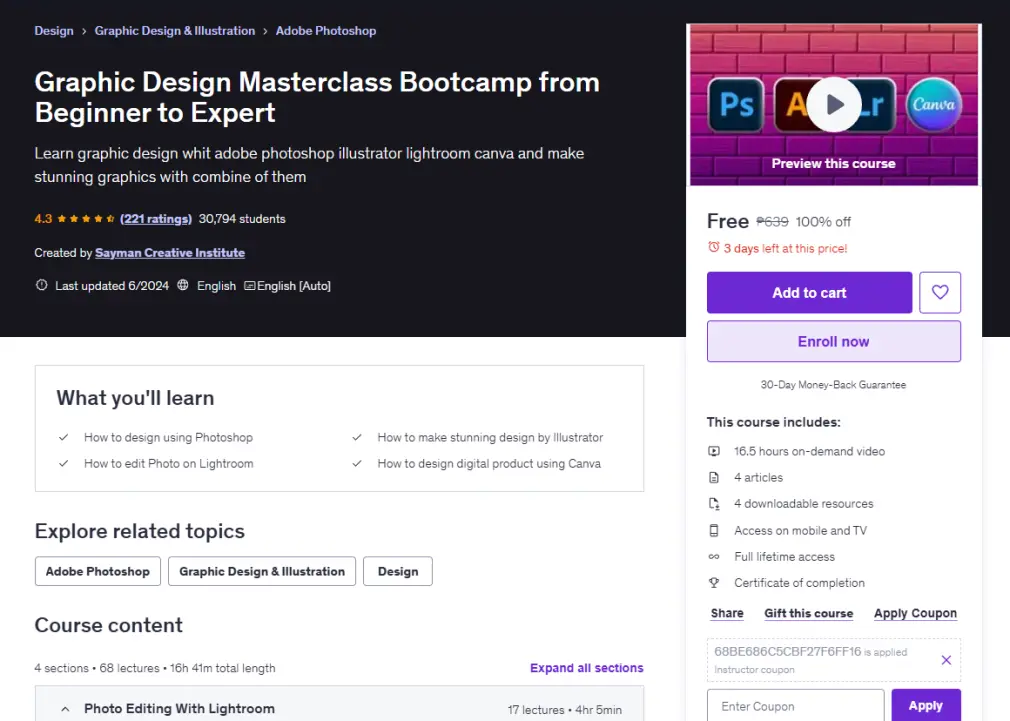Click 'How to design using Photoshop' text

168,437
